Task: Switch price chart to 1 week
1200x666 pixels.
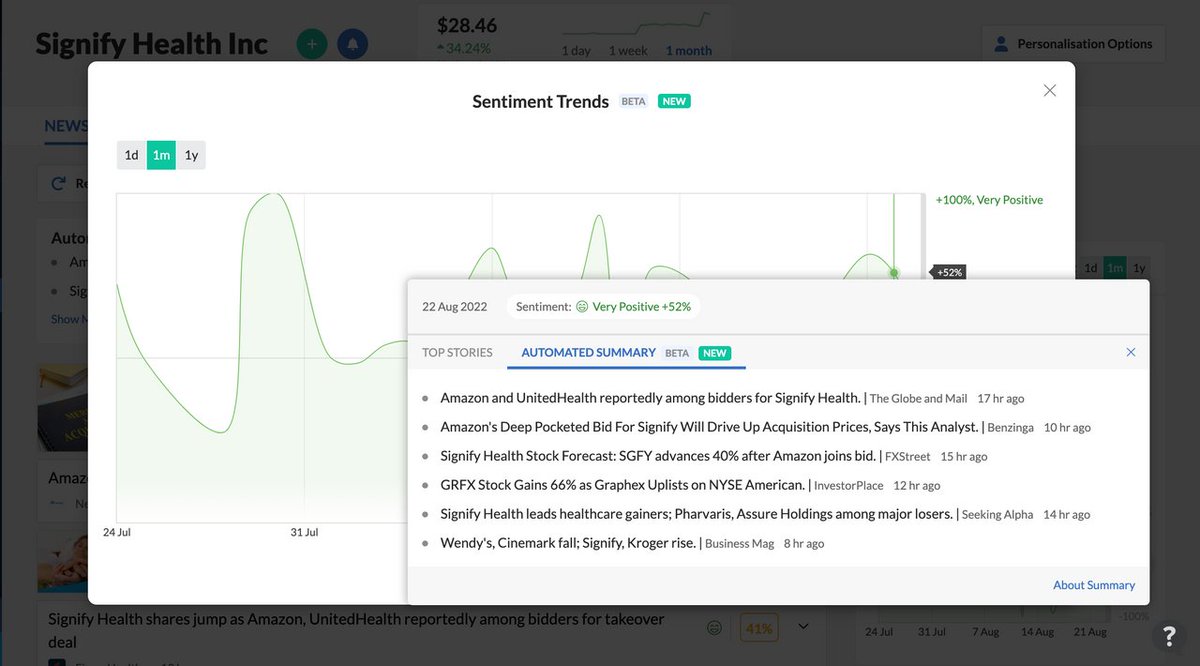Action: click(x=627, y=50)
